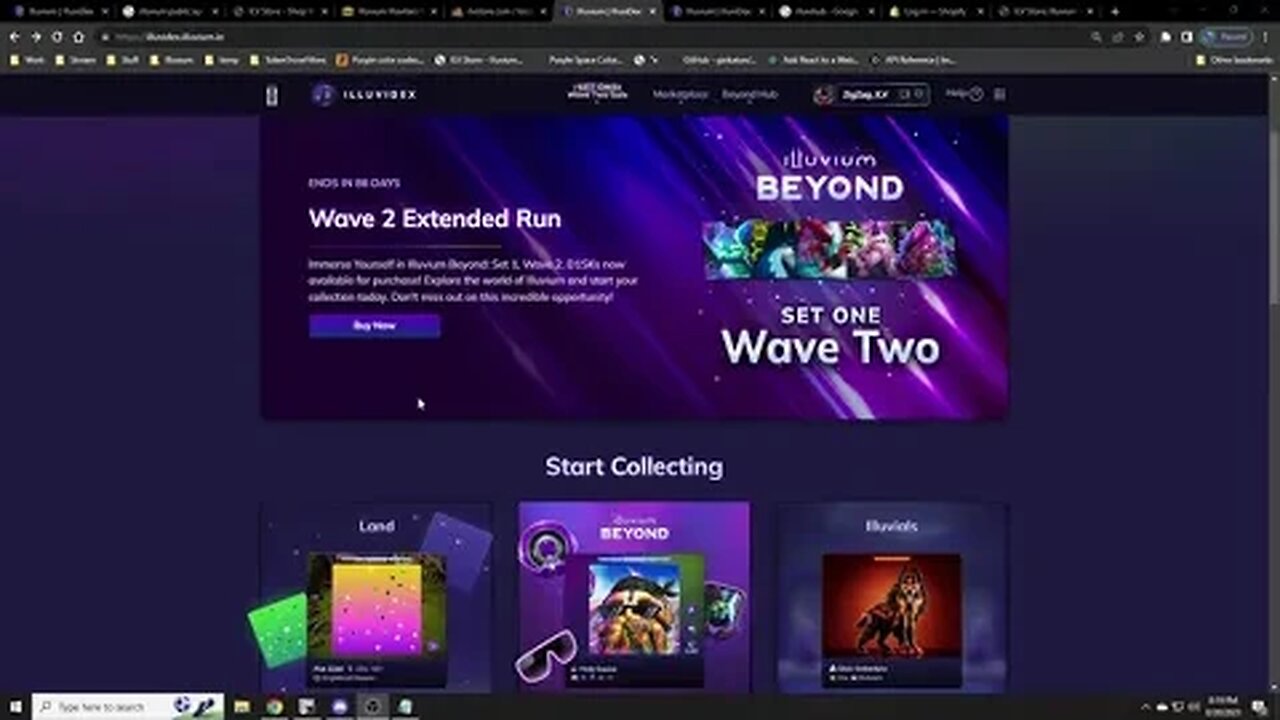Reload the IlluviDex page
This screenshot has height=720, width=1280.
coord(57,37)
